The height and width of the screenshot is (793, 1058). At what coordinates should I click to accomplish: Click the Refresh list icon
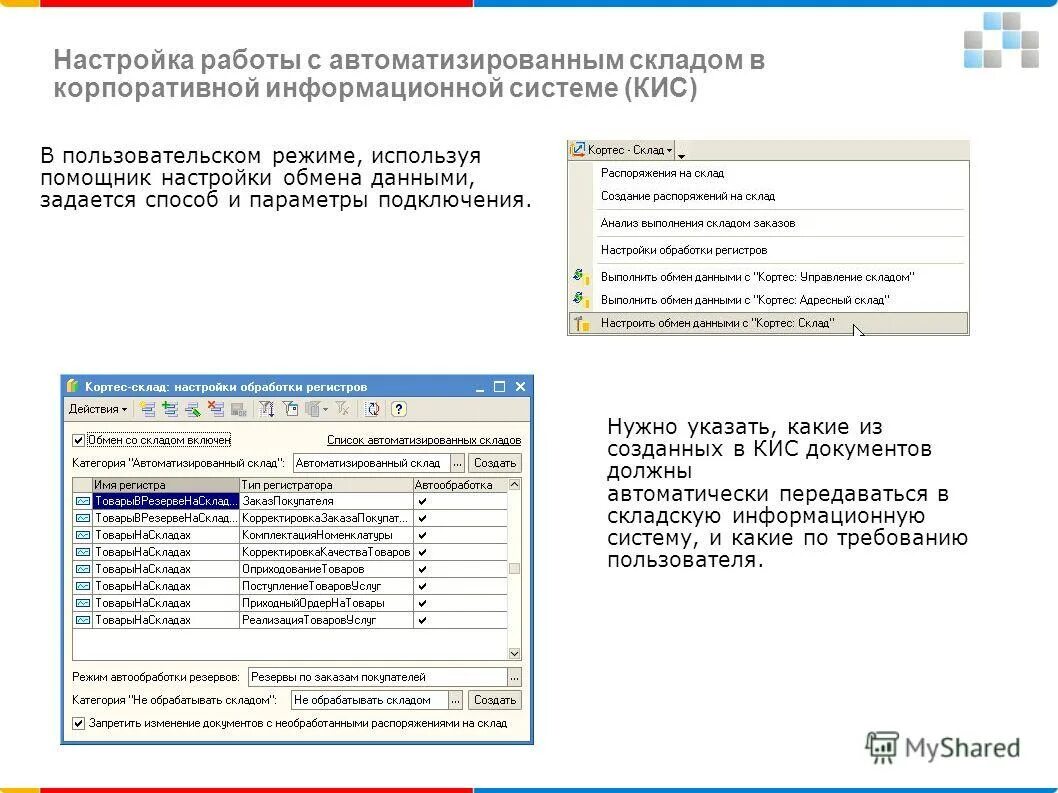tap(373, 409)
